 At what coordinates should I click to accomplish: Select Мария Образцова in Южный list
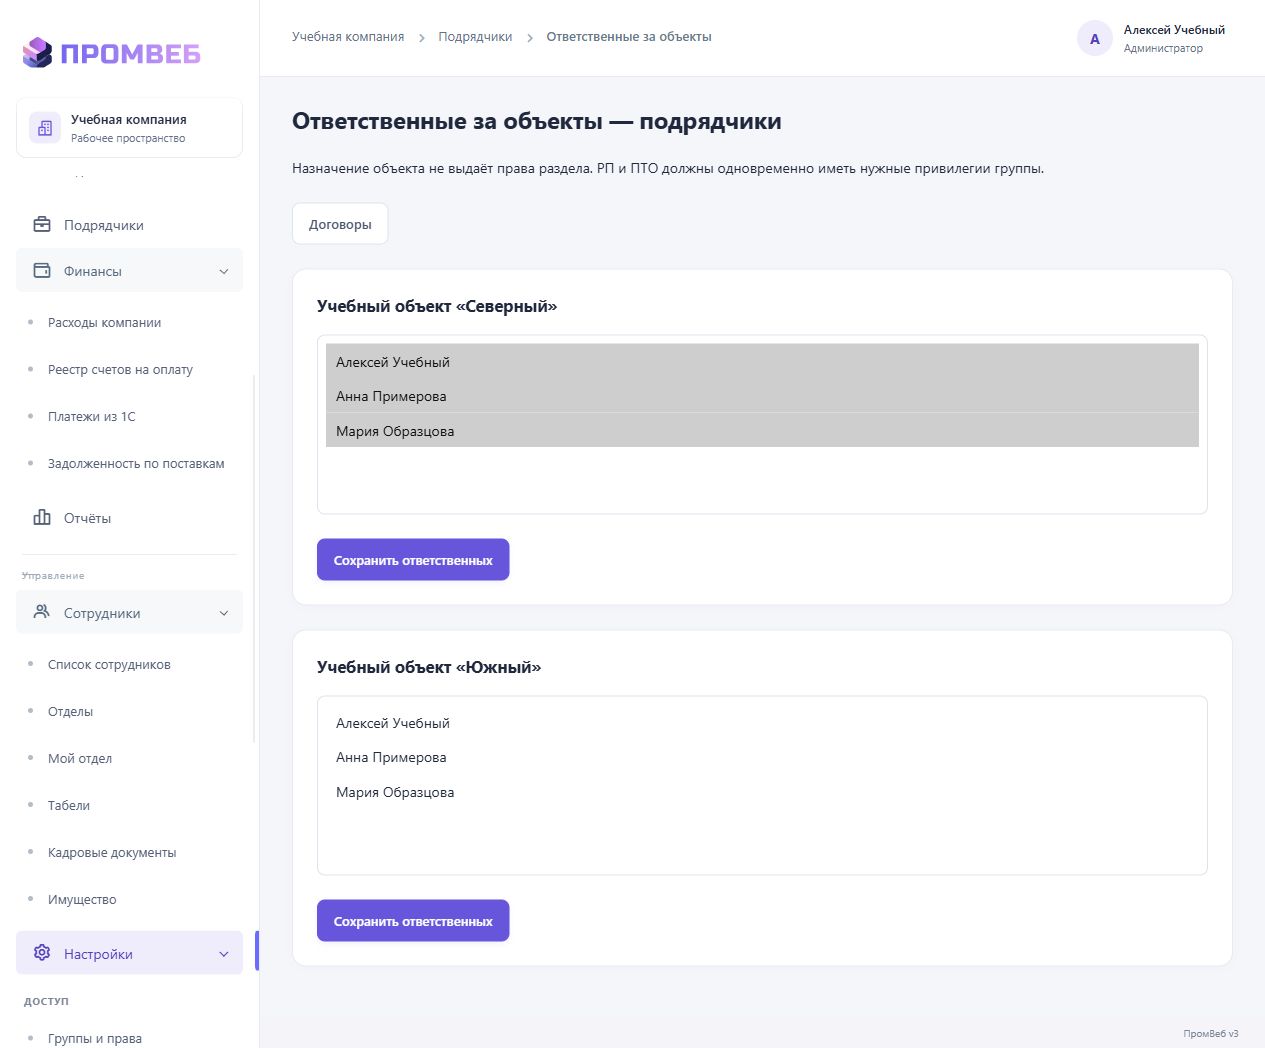point(762,792)
